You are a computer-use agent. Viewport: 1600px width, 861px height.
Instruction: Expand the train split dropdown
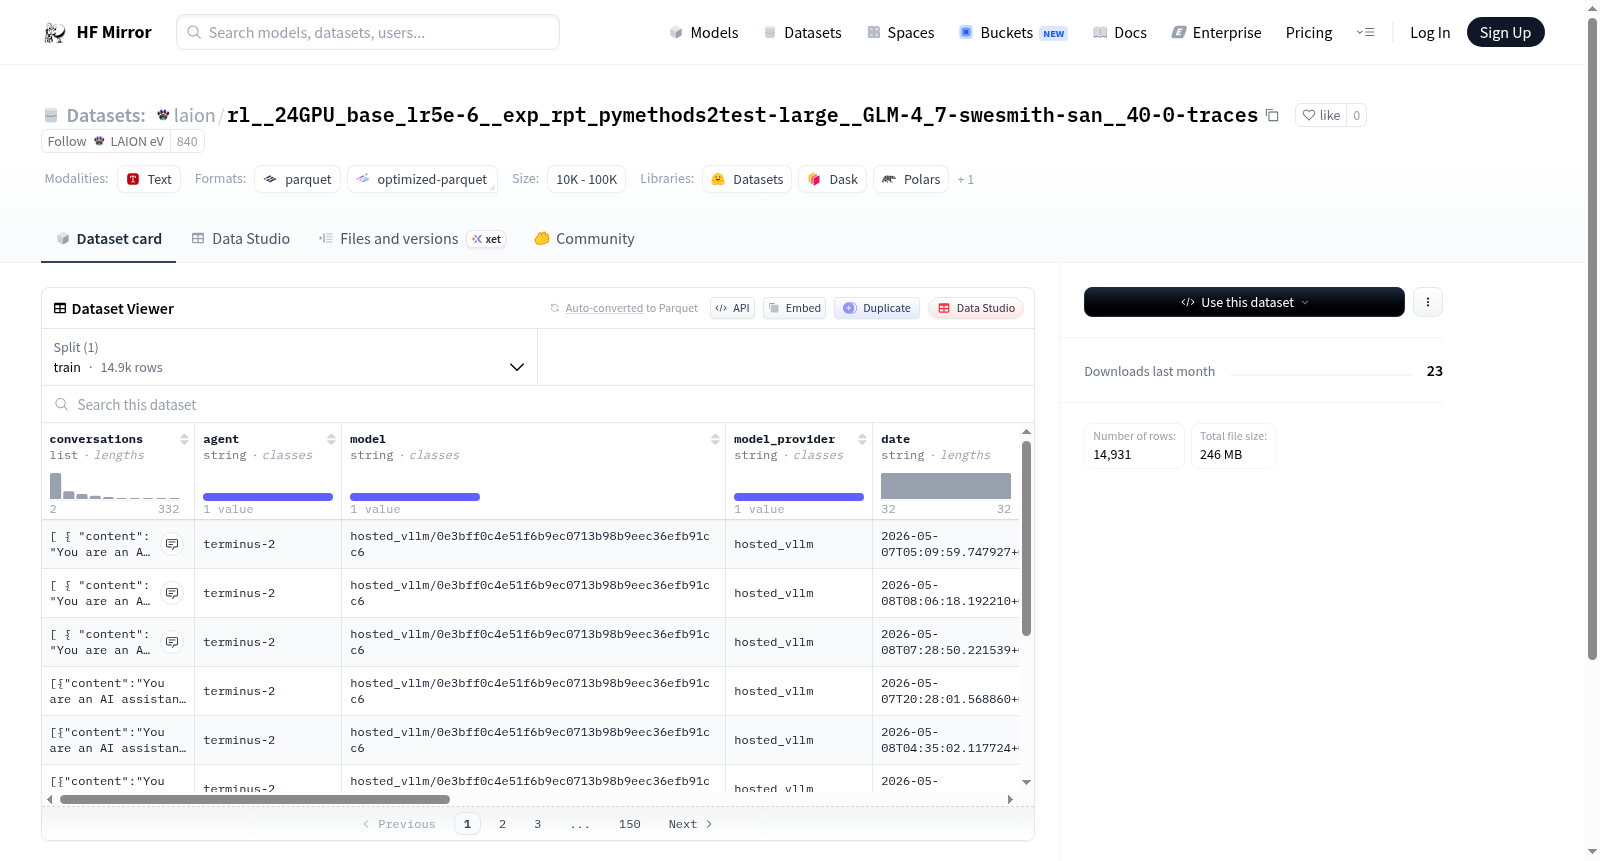(289, 357)
